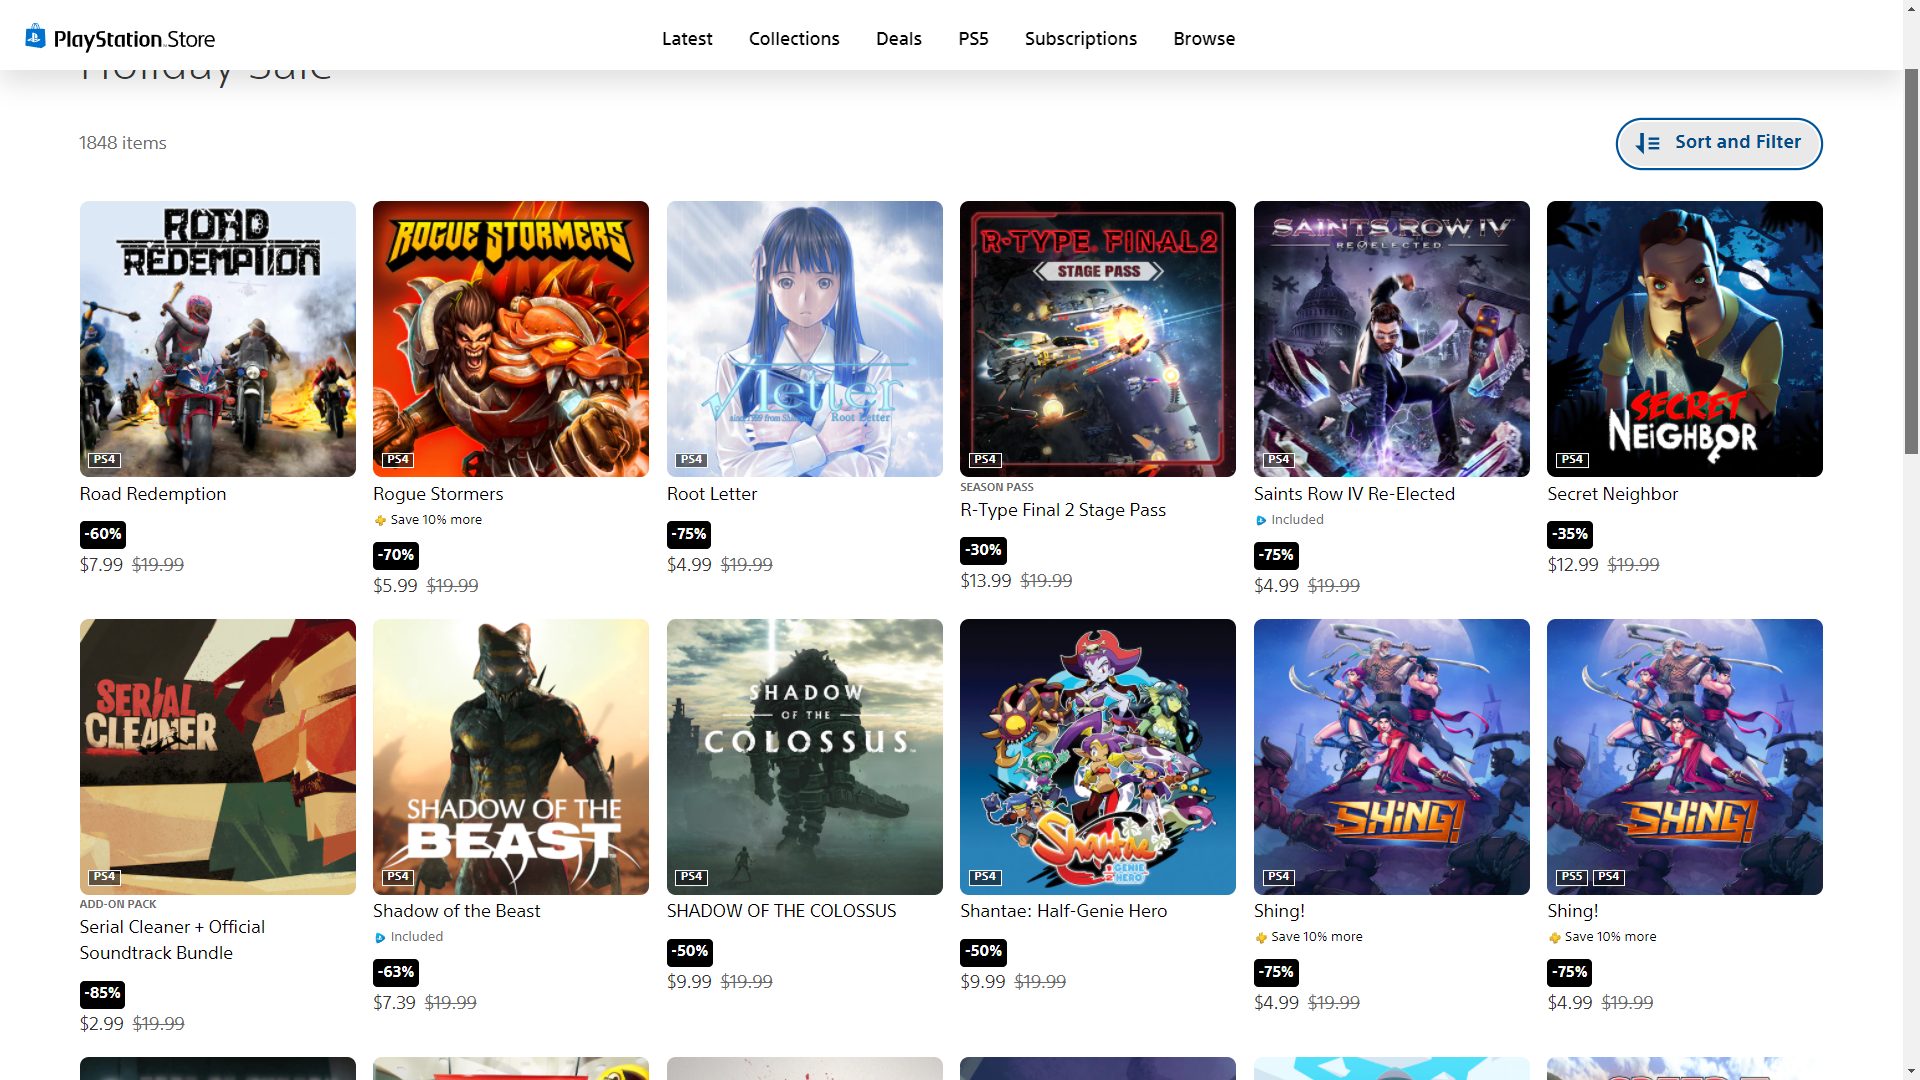Image resolution: width=1920 pixels, height=1080 pixels.
Task: Open the Browse navigation menu
Action: (x=1204, y=39)
